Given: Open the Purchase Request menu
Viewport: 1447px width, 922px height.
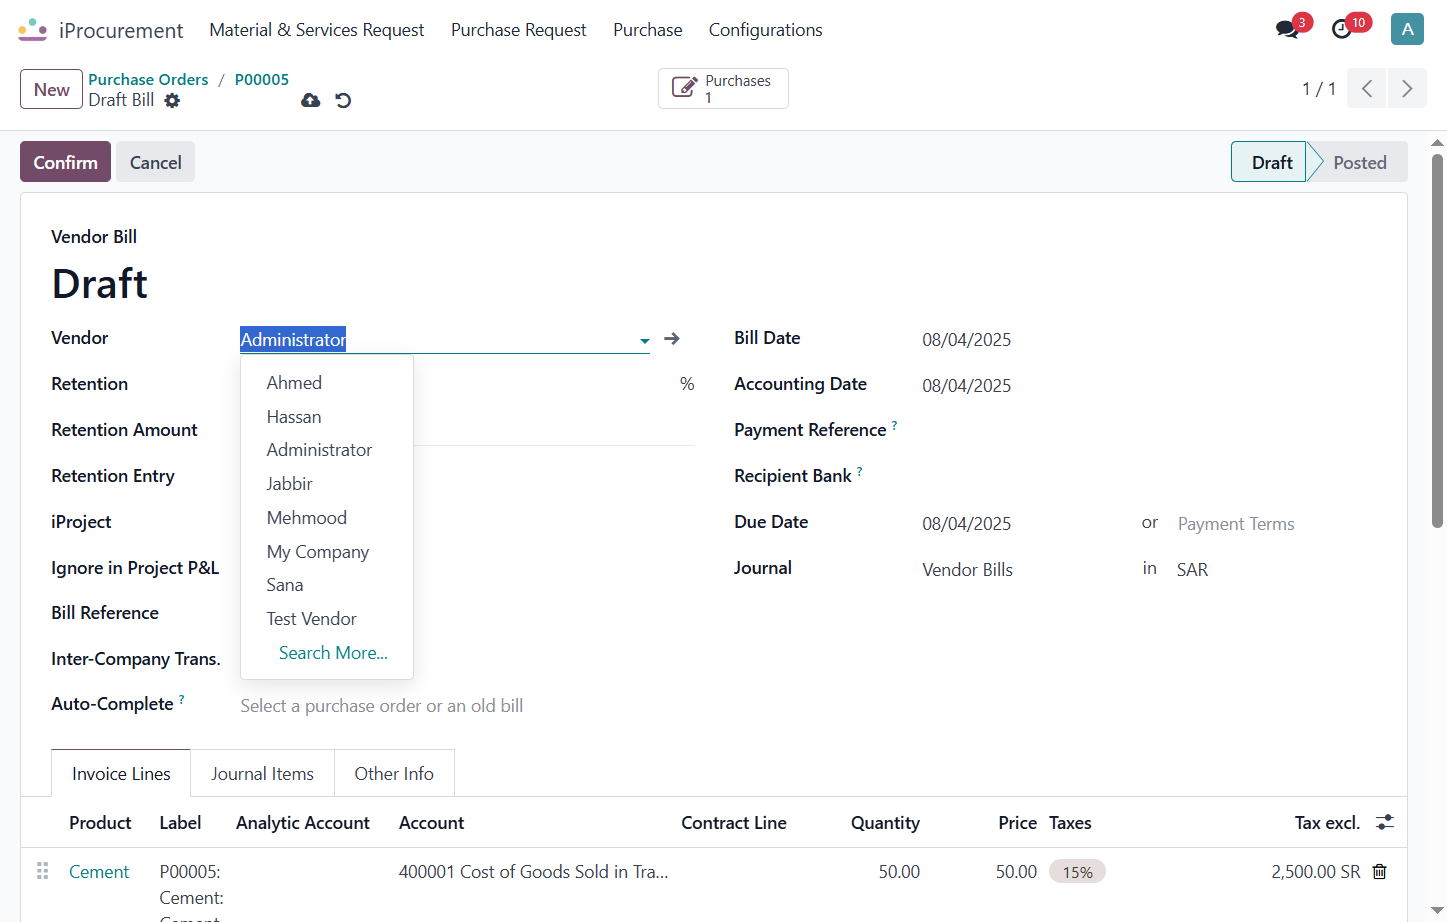Looking at the screenshot, I should click(519, 30).
